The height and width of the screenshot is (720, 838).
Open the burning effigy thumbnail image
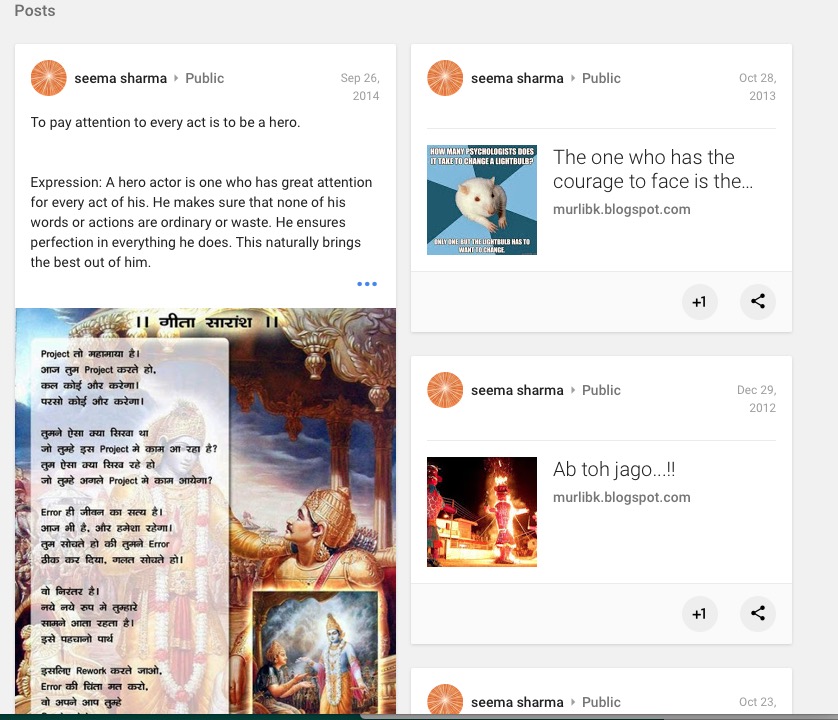pyautogui.click(x=482, y=512)
